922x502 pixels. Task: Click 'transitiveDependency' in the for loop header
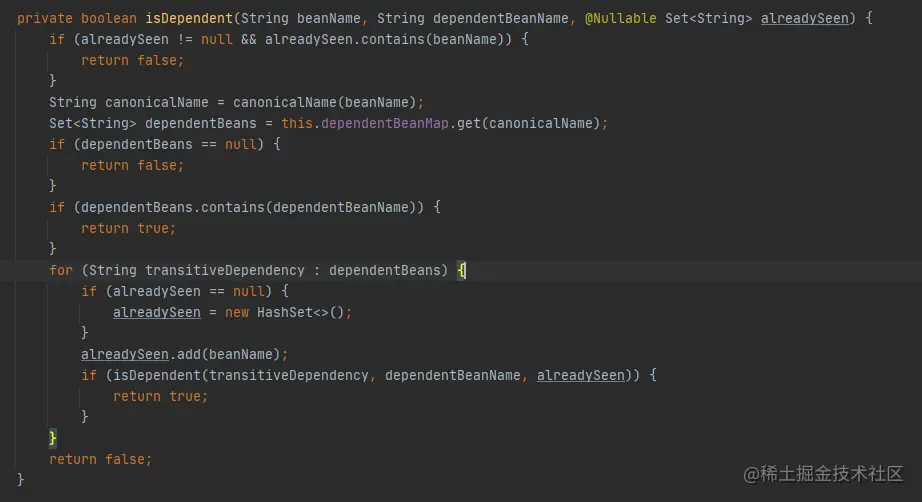click(225, 270)
